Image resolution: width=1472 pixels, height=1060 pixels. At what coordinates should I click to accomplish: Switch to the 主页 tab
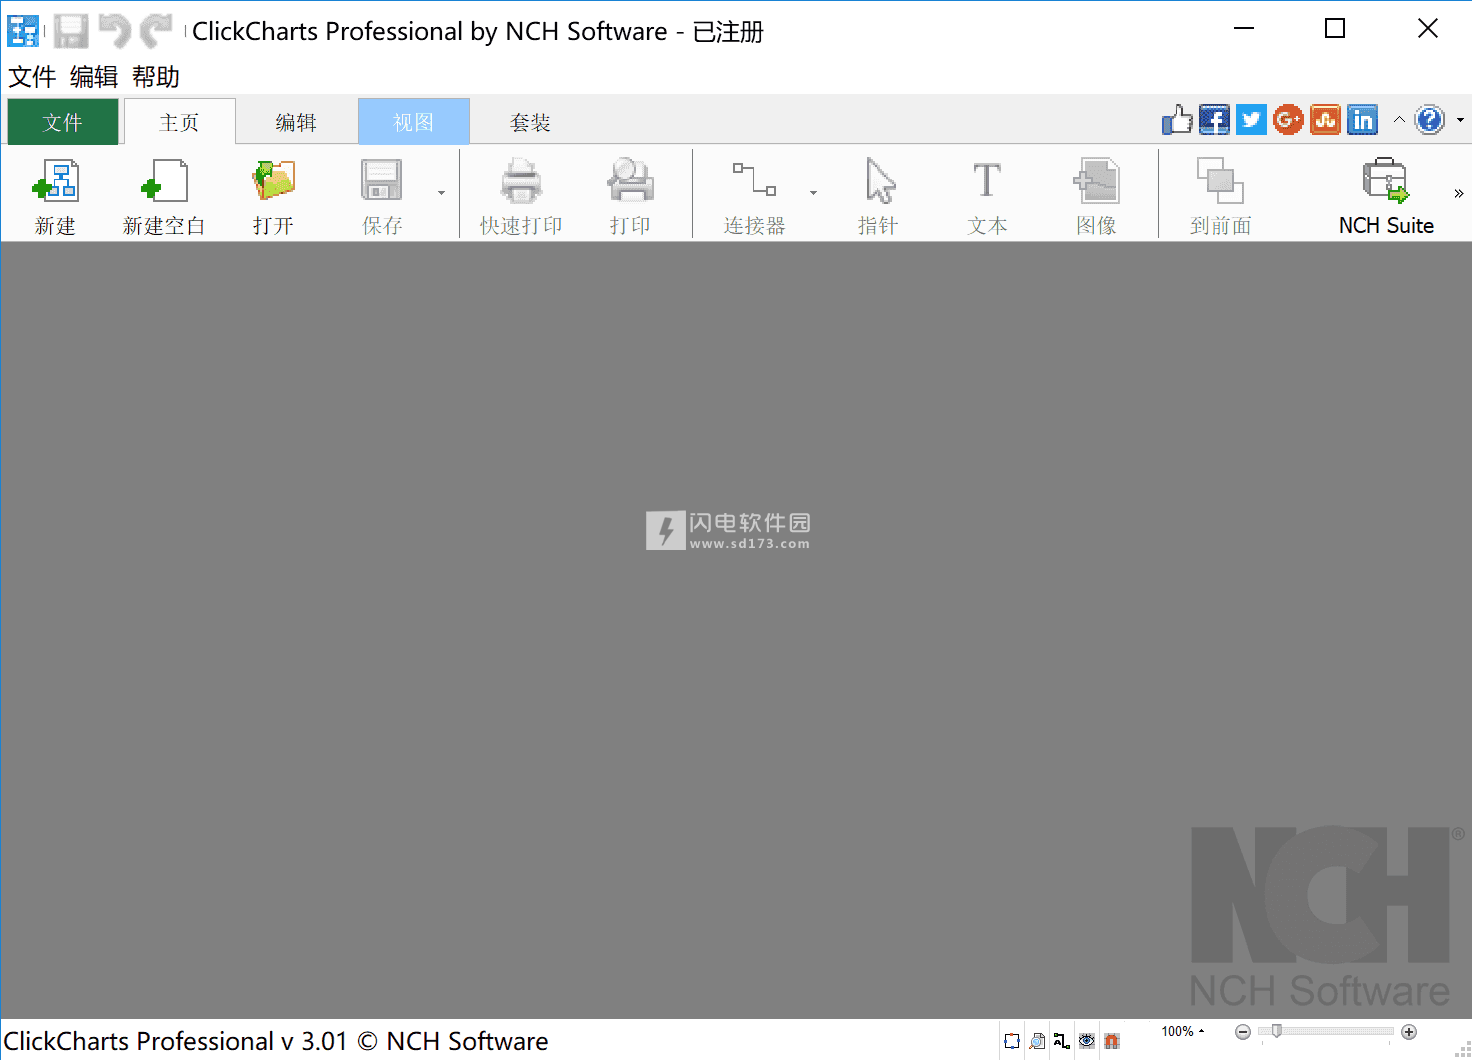pos(180,122)
